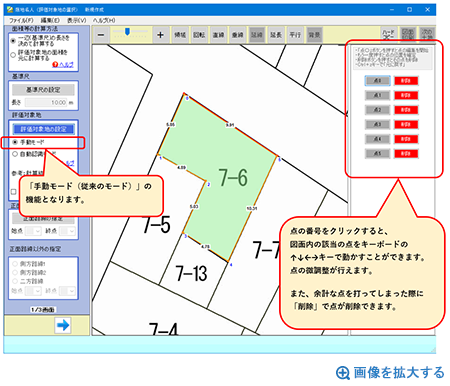450x386 pixels.
Task: Click the ハードコピー button in the toolbar
Action: pos(389,35)
